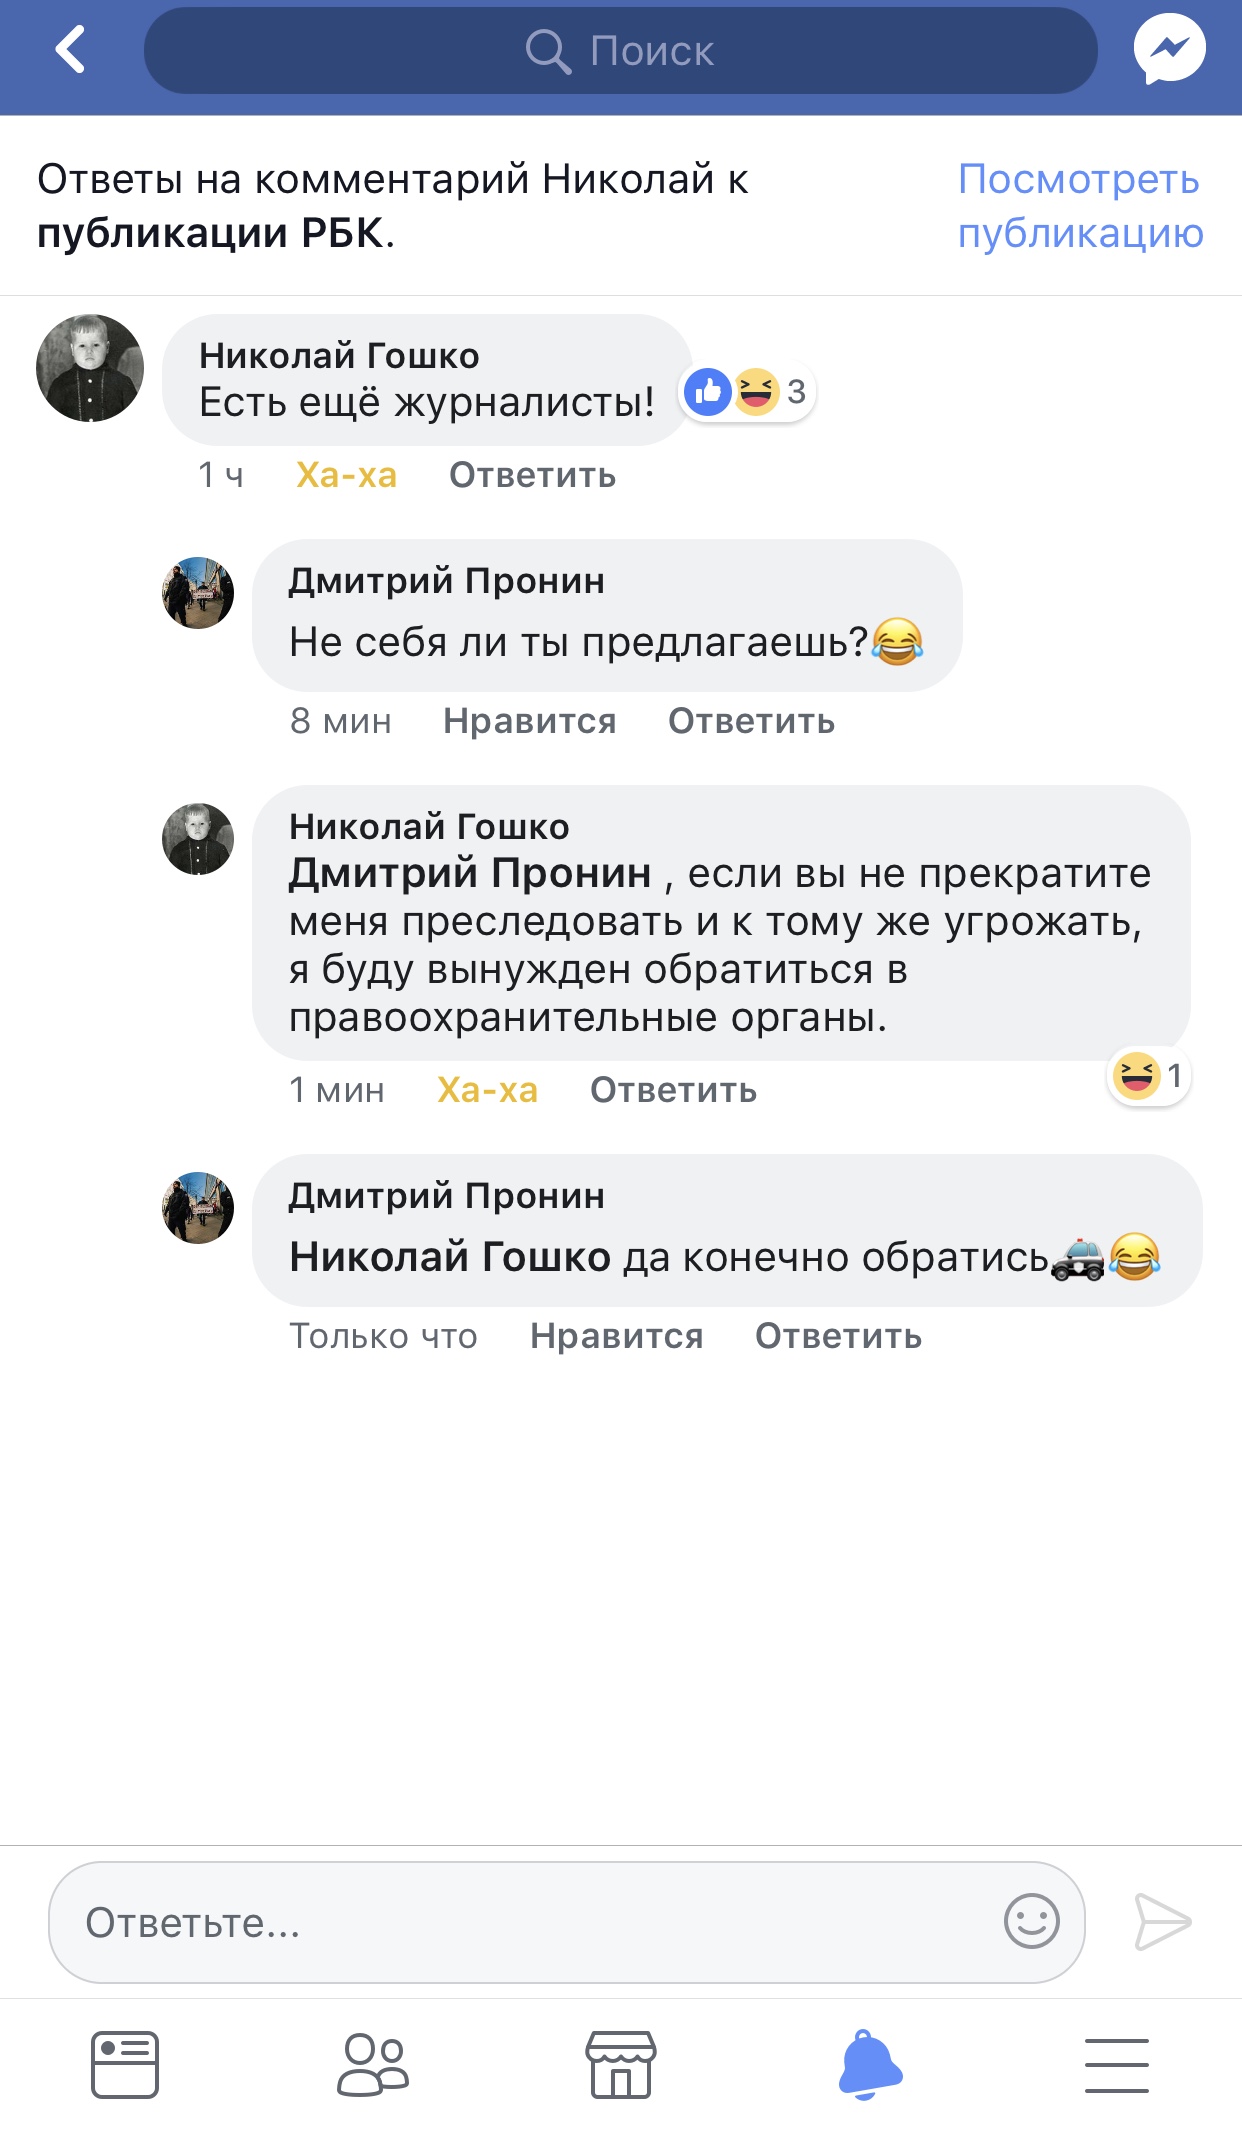This screenshot has height=2131, width=1242.
Task: Open the Notifications bell tab
Action: tap(869, 2064)
